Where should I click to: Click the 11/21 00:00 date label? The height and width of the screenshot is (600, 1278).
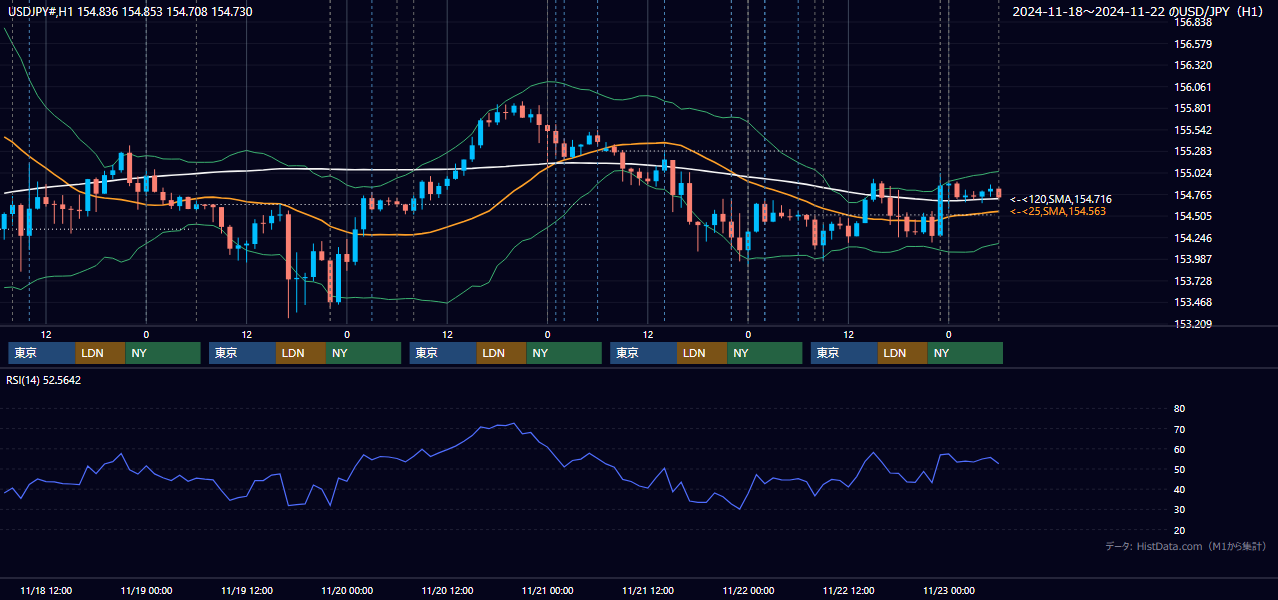pyautogui.click(x=548, y=591)
